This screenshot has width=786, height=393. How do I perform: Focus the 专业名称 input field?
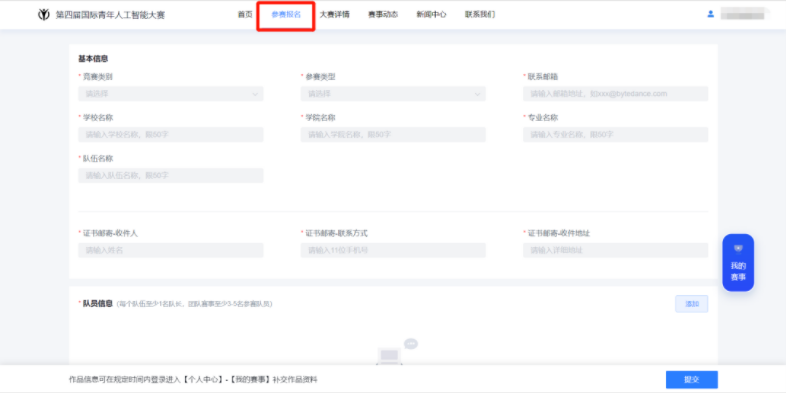coord(616,134)
